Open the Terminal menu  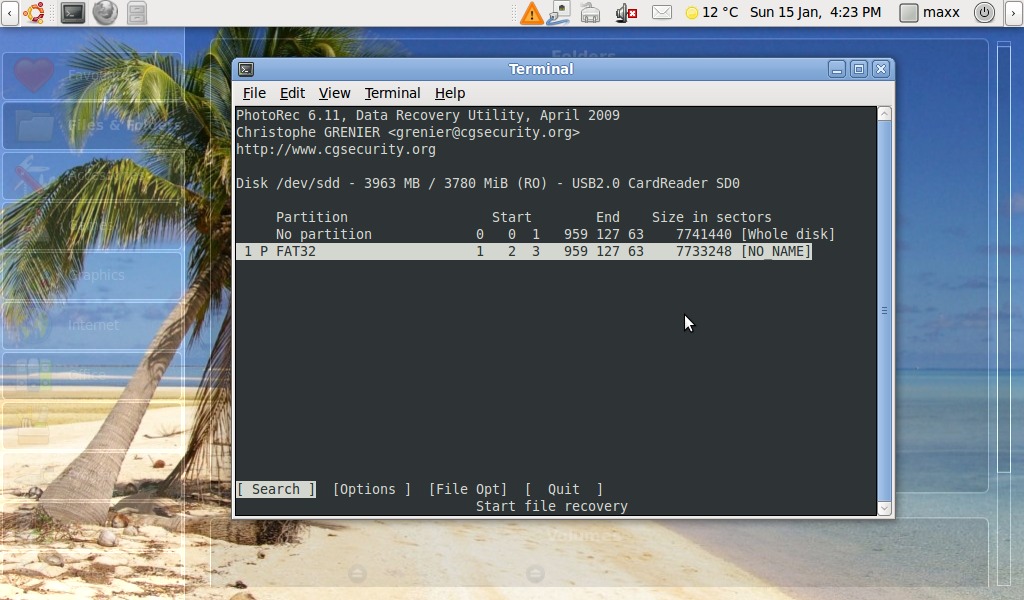392,93
